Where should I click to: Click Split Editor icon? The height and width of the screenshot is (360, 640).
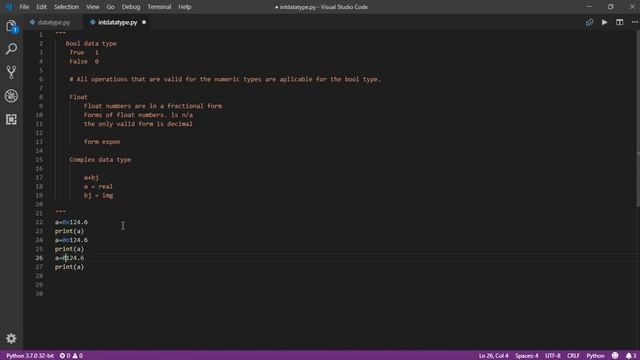click(620, 22)
